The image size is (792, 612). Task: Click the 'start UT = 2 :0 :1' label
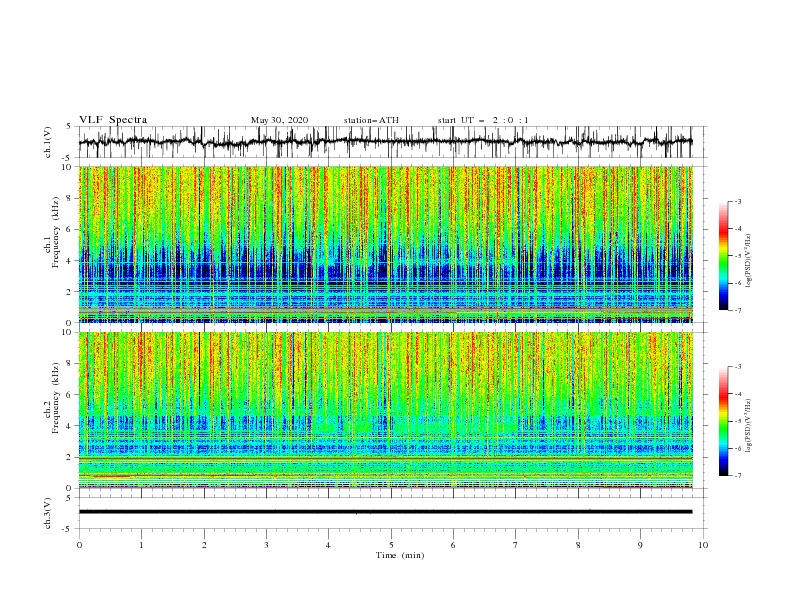pyautogui.click(x=483, y=120)
